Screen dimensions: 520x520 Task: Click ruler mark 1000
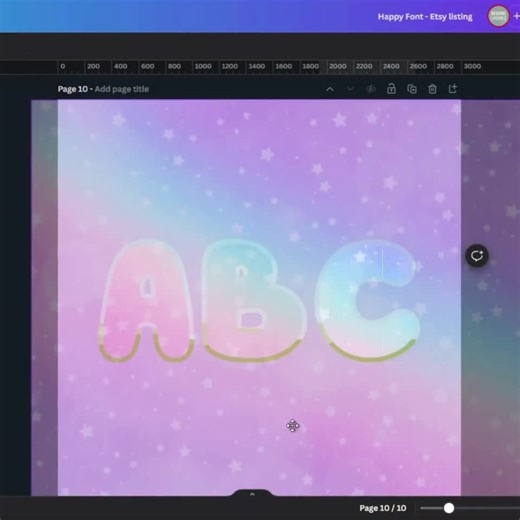click(x=203, y=66)
